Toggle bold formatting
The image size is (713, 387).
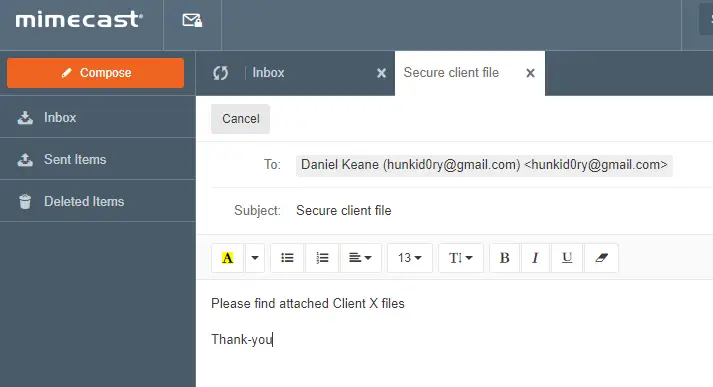[x=504, y=258]
